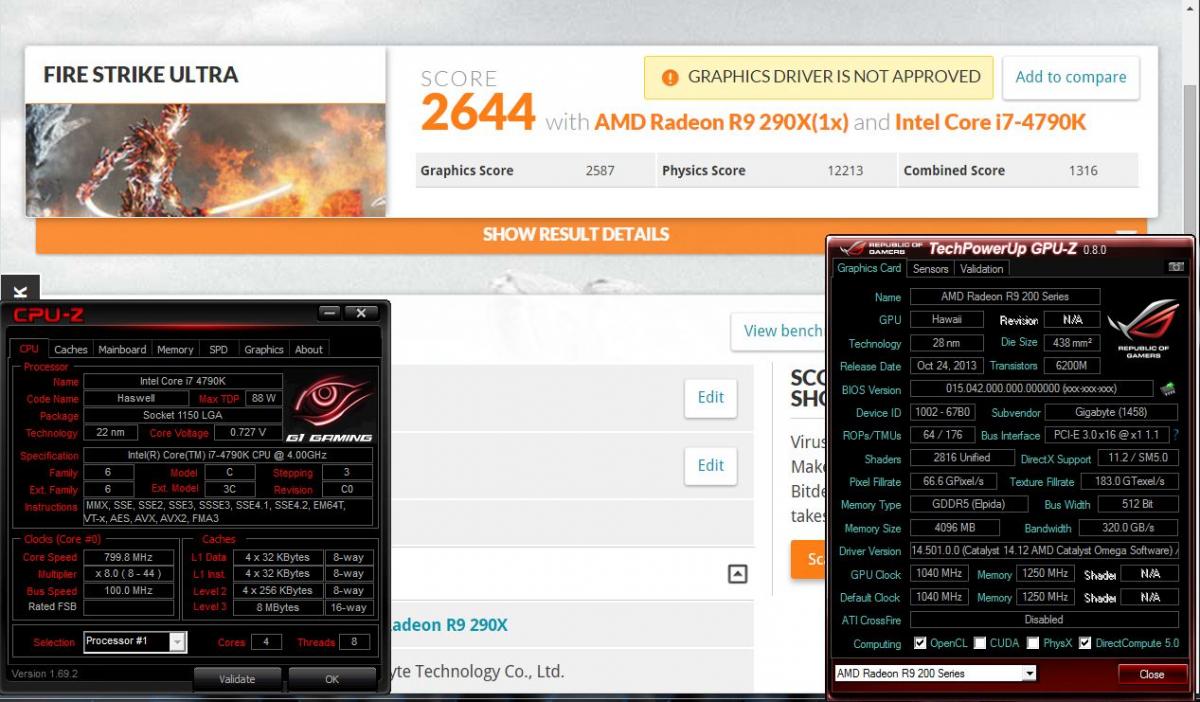Click the Validate button in CPU-Z
Viewport: 1200px width, 702px height.
coord(237,679)
